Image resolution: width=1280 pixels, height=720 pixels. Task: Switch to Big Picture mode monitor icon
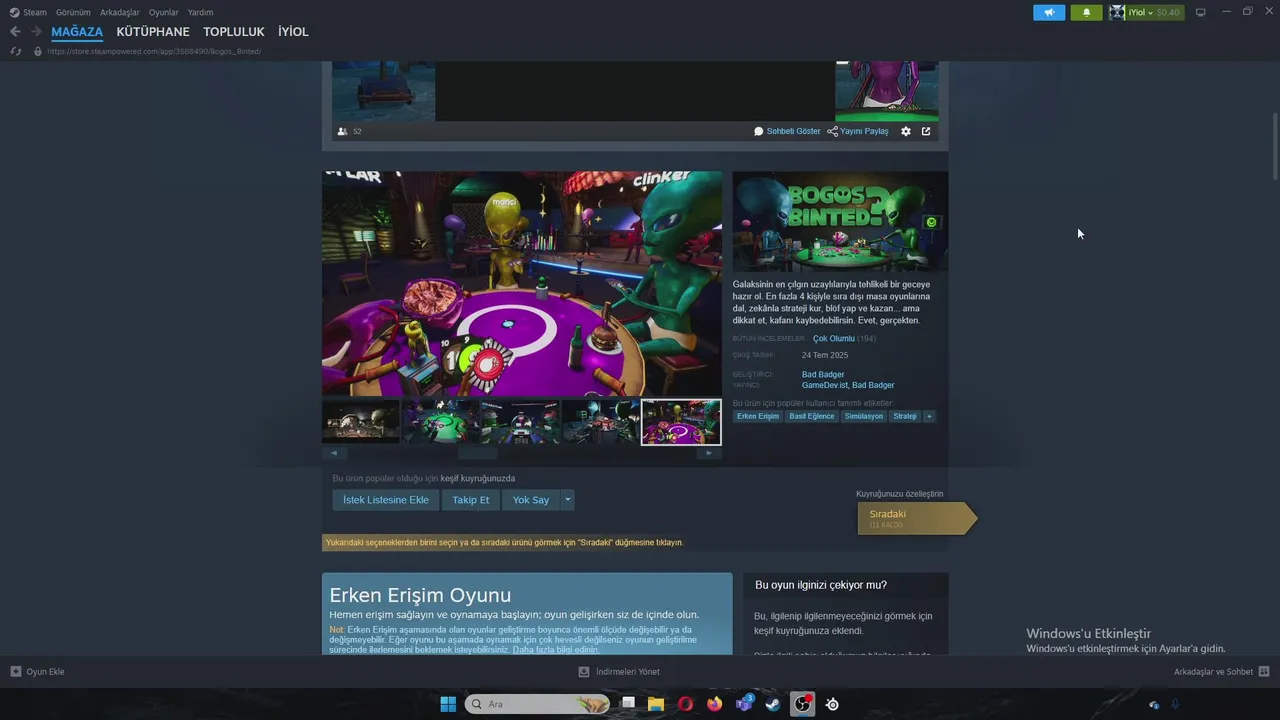point(1201,12)
